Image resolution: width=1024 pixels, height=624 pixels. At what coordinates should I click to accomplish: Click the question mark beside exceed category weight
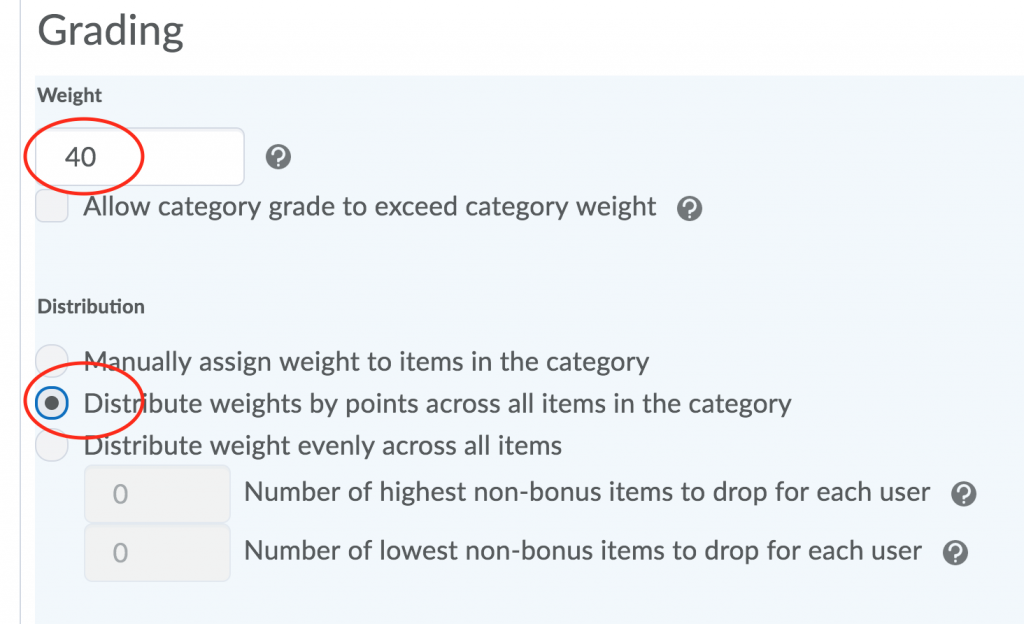click(x=689, y=207)
